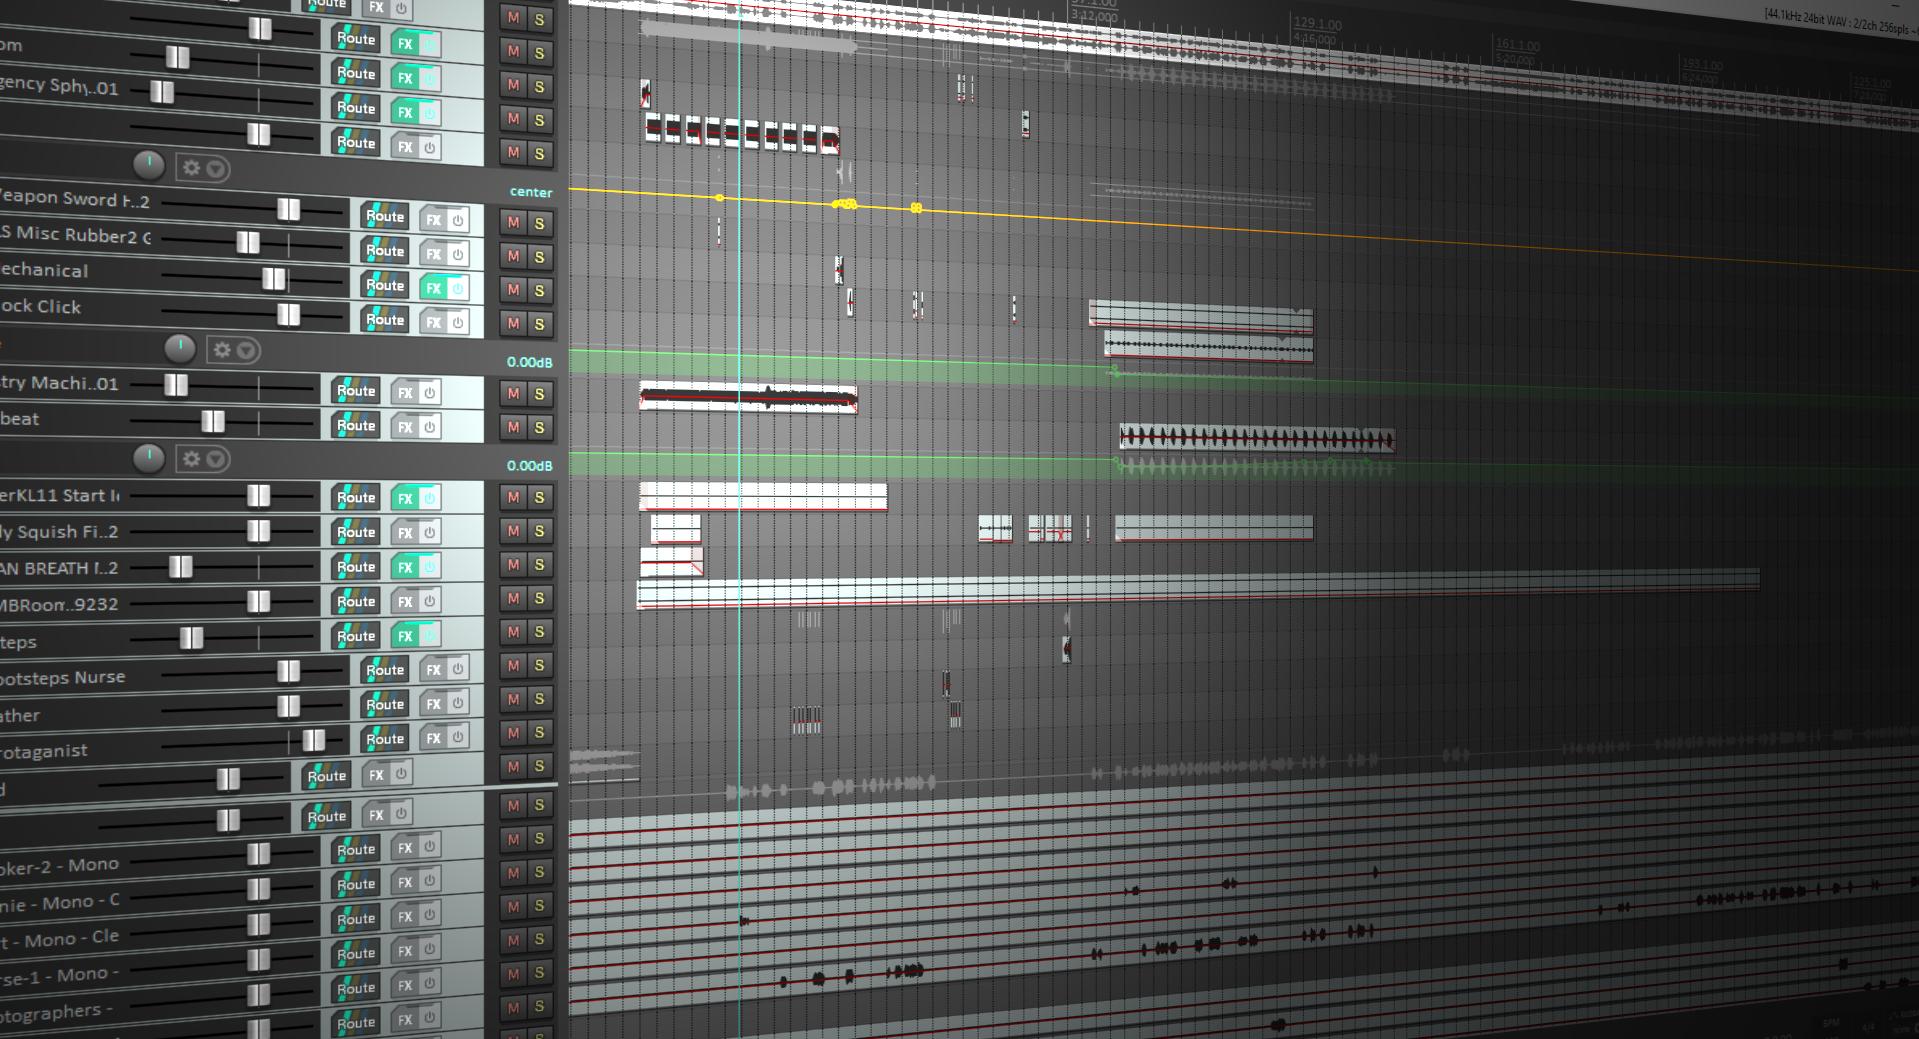Open Route for Misc Rubber2 track
The image size is (1919, 1039).
coord(384,250)
